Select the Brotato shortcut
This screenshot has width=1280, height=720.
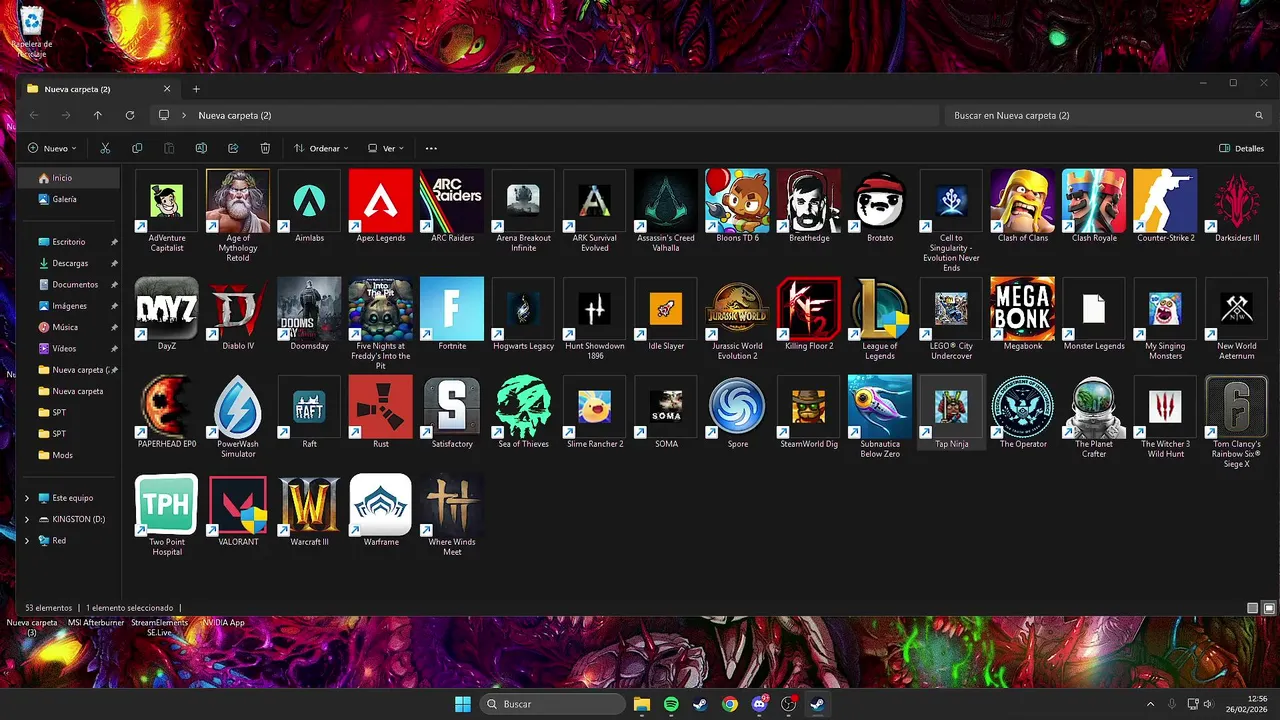(880, 201)
